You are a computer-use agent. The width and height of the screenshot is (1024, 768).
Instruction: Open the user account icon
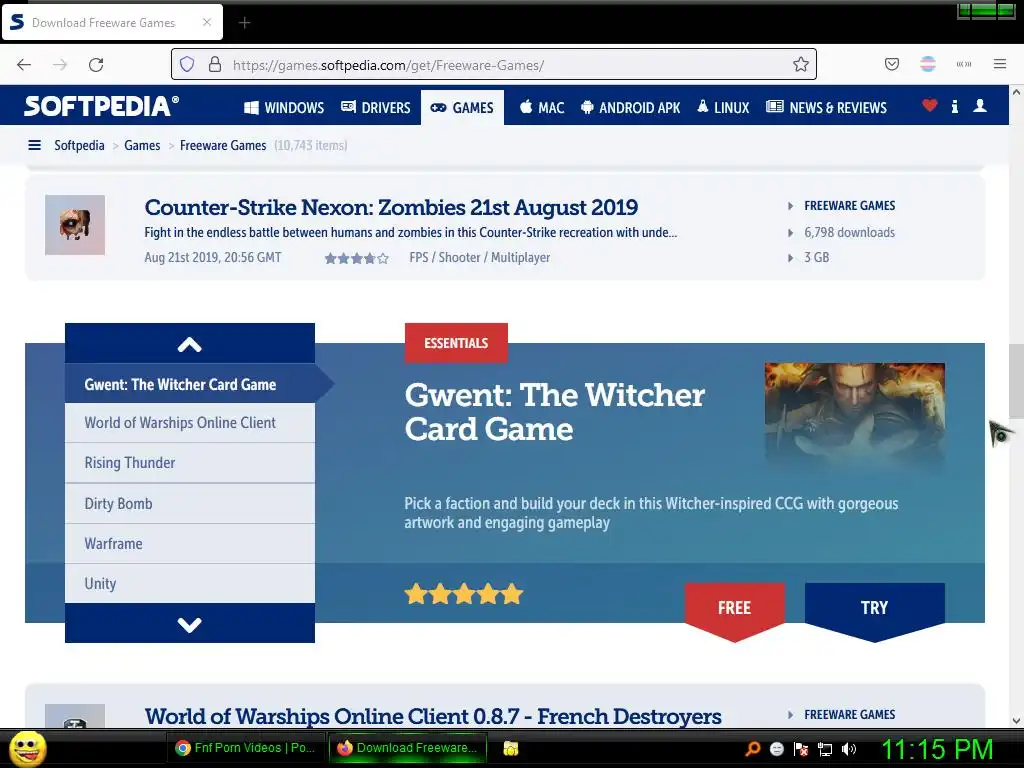coord(980,106)
